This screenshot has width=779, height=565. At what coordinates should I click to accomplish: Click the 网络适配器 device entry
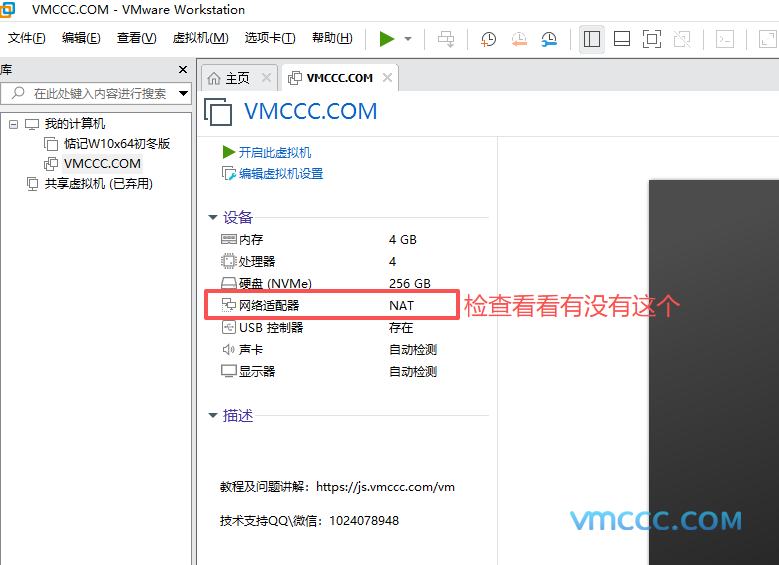coord(269,306)
